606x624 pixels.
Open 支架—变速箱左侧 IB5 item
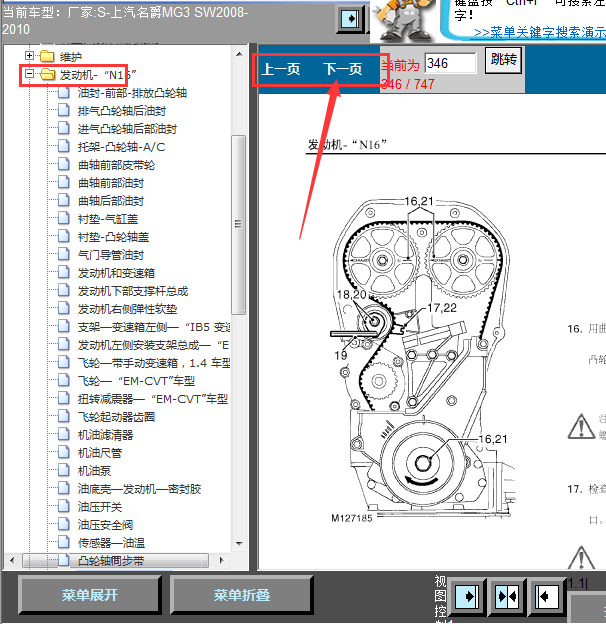click(x=154, y=327)
